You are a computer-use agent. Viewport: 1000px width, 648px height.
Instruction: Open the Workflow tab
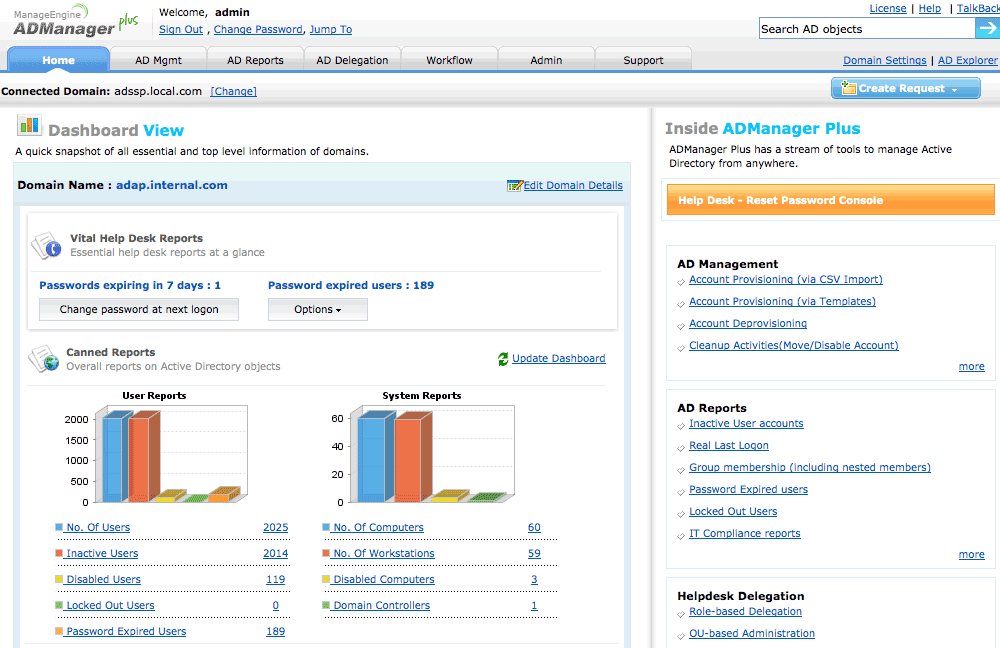point(449,60)
